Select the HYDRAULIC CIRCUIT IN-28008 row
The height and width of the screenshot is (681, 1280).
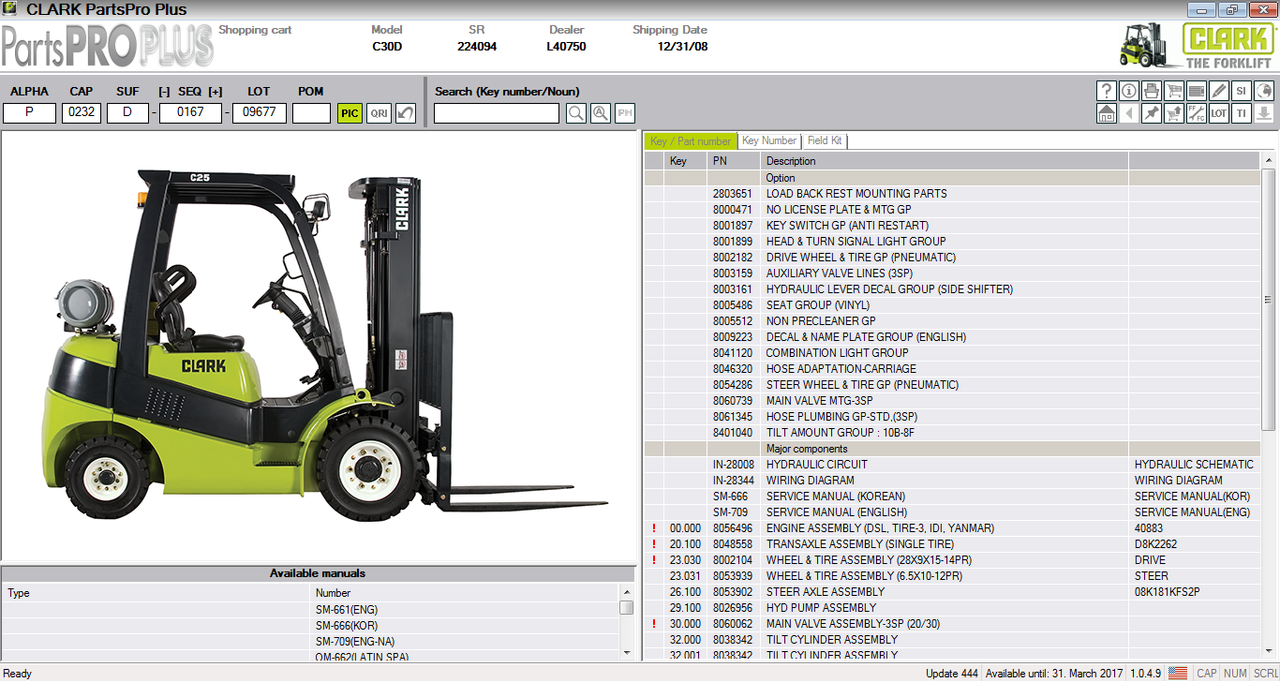pyautogui.click(x=952, y=465)
